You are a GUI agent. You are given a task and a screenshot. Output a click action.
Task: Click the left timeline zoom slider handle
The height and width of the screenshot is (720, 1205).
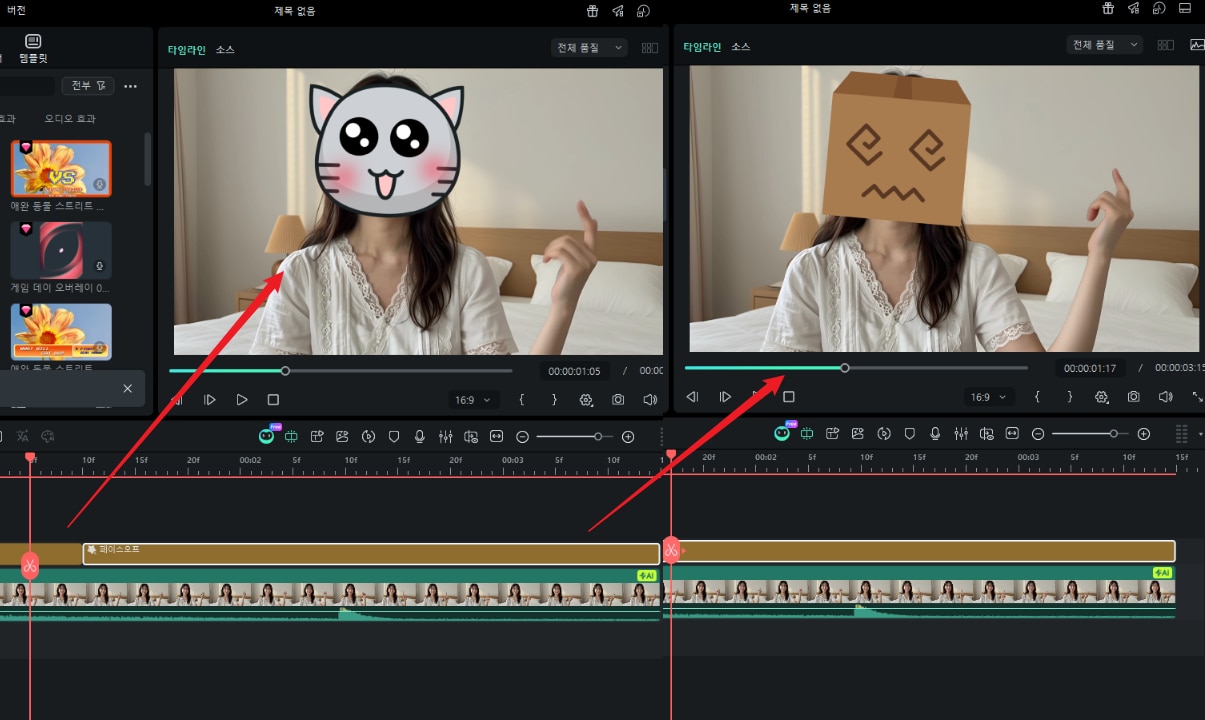[598, 437]
